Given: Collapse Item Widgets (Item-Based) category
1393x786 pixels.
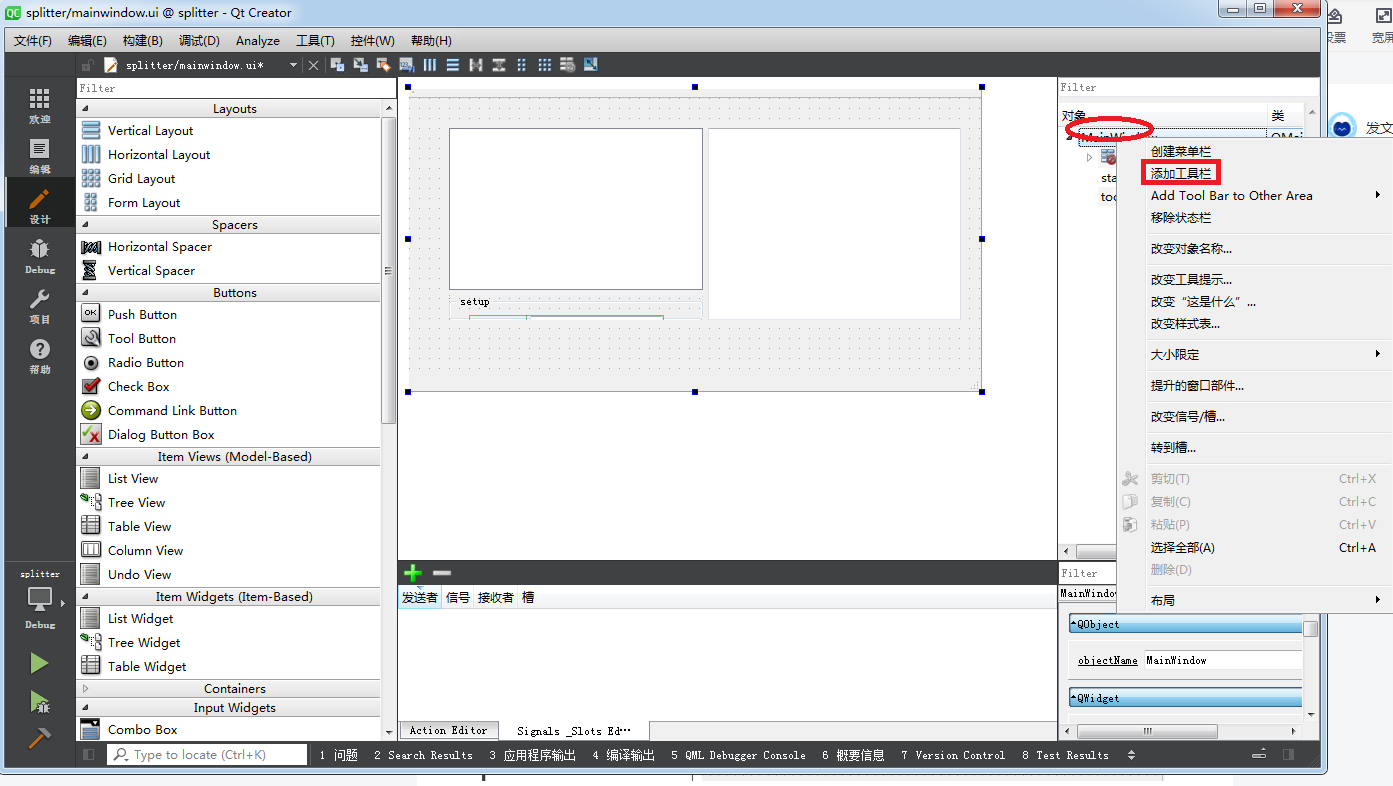Looking at the screenshot, I should (x=85, y=597).
